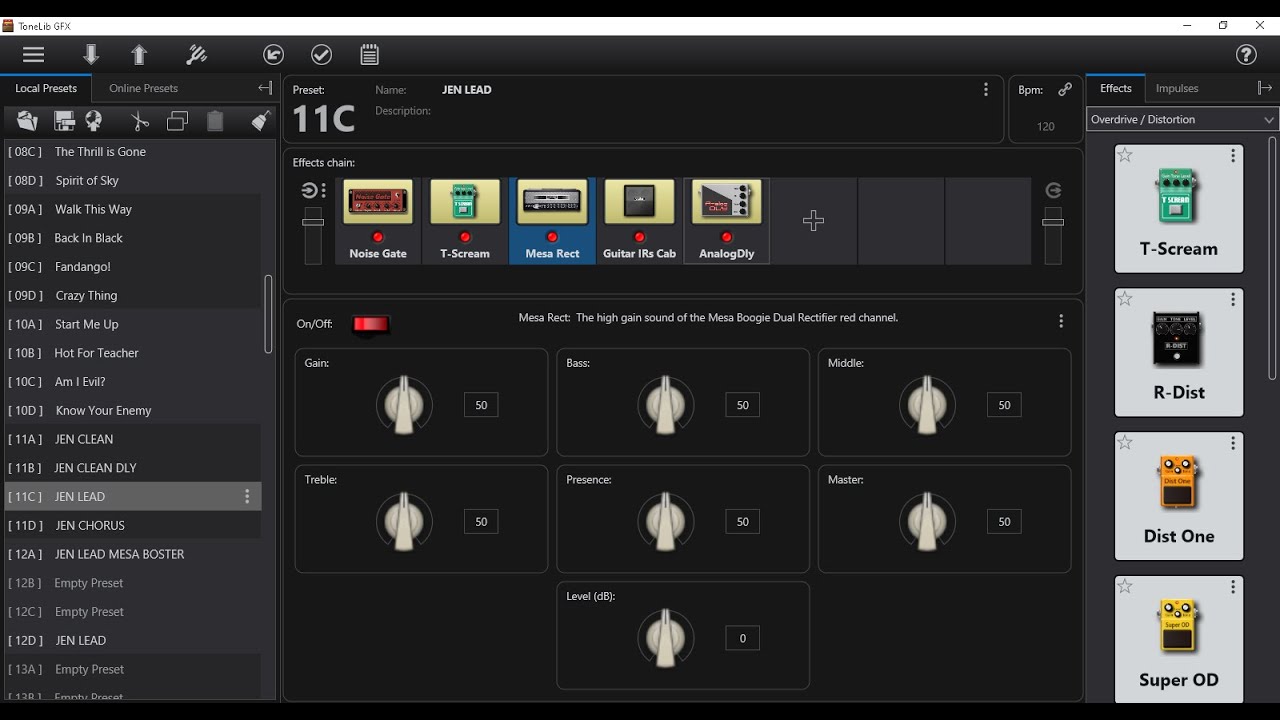Viewport: 1280px width, 720px height.
Task: Click the upload arrow toolbar icon
Action: (139, 55)
